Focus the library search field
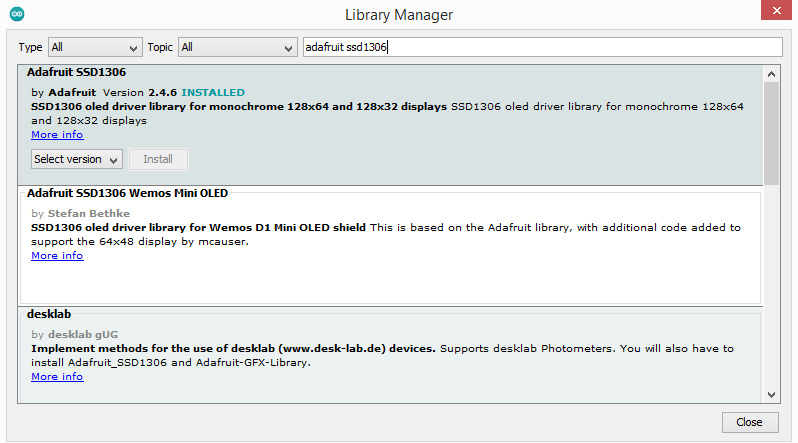The image size is (798, 443). pos(543,47)
